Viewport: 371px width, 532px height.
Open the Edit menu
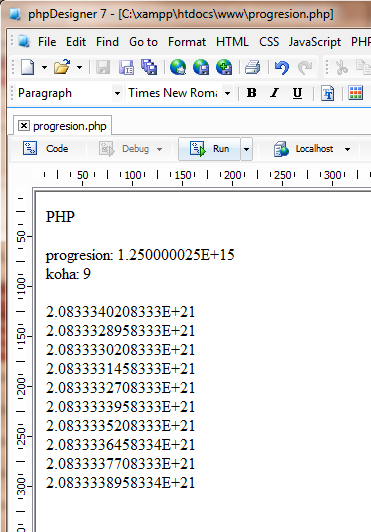click(x=76, y=42)
